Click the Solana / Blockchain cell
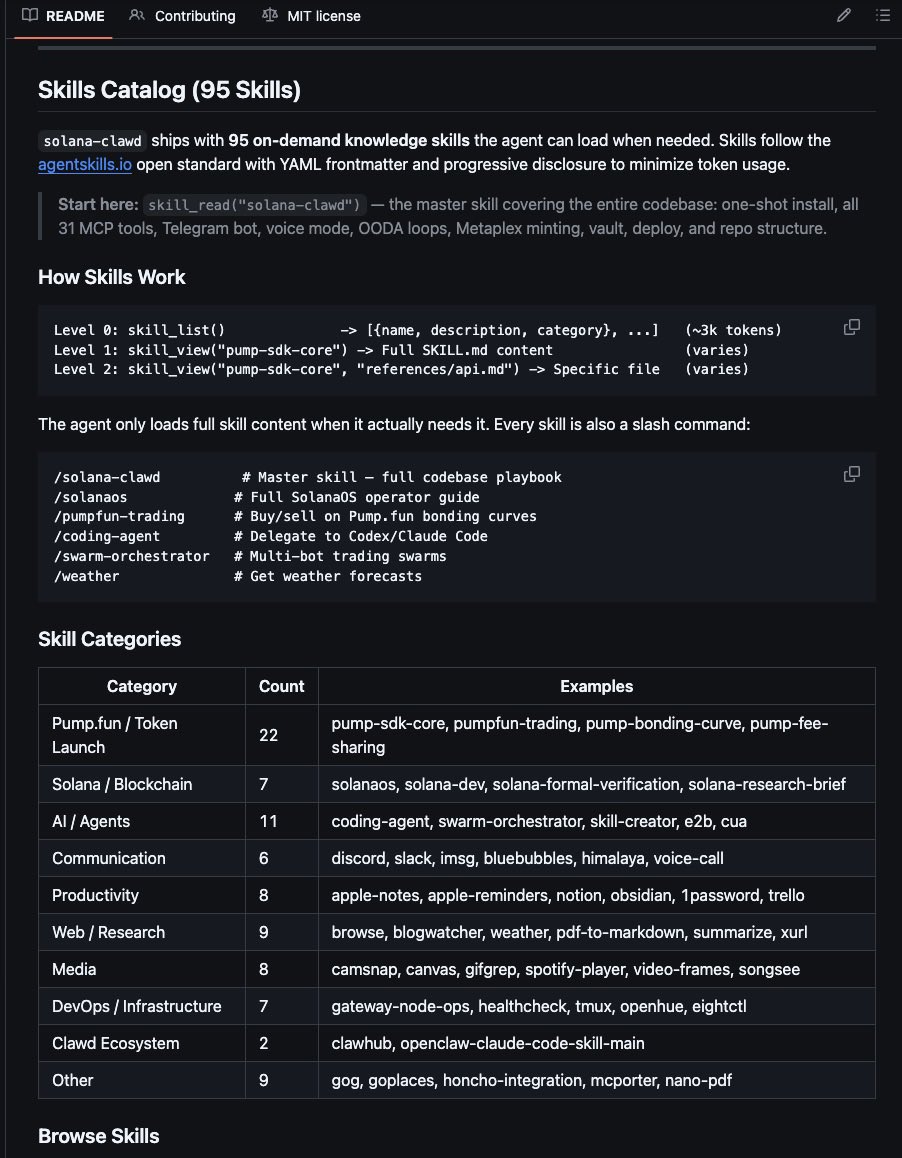 point(142,784)
